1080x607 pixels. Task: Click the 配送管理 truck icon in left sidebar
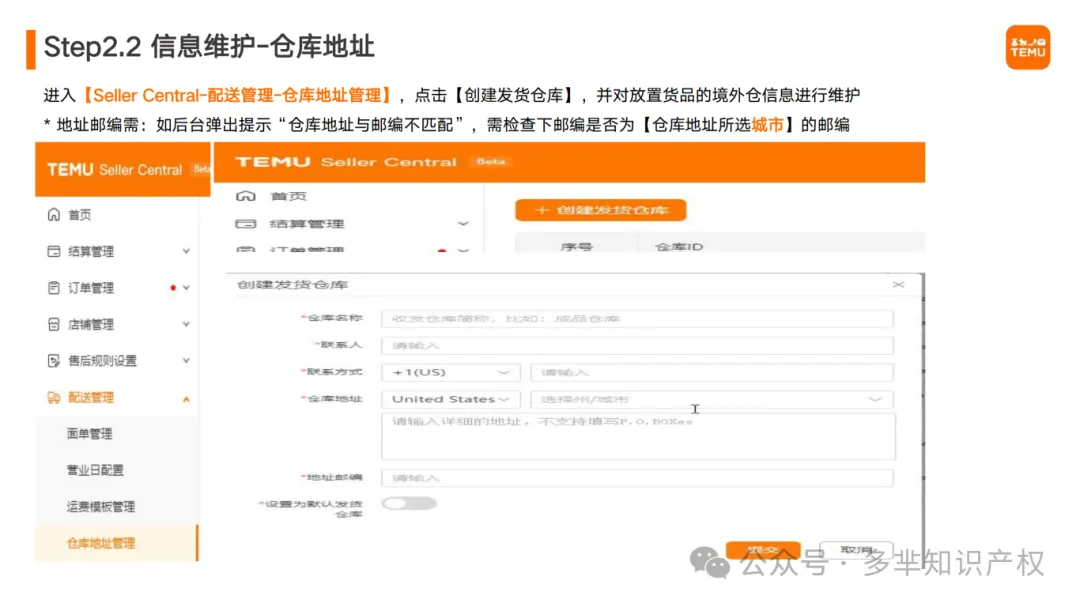(x=54, y=398)
